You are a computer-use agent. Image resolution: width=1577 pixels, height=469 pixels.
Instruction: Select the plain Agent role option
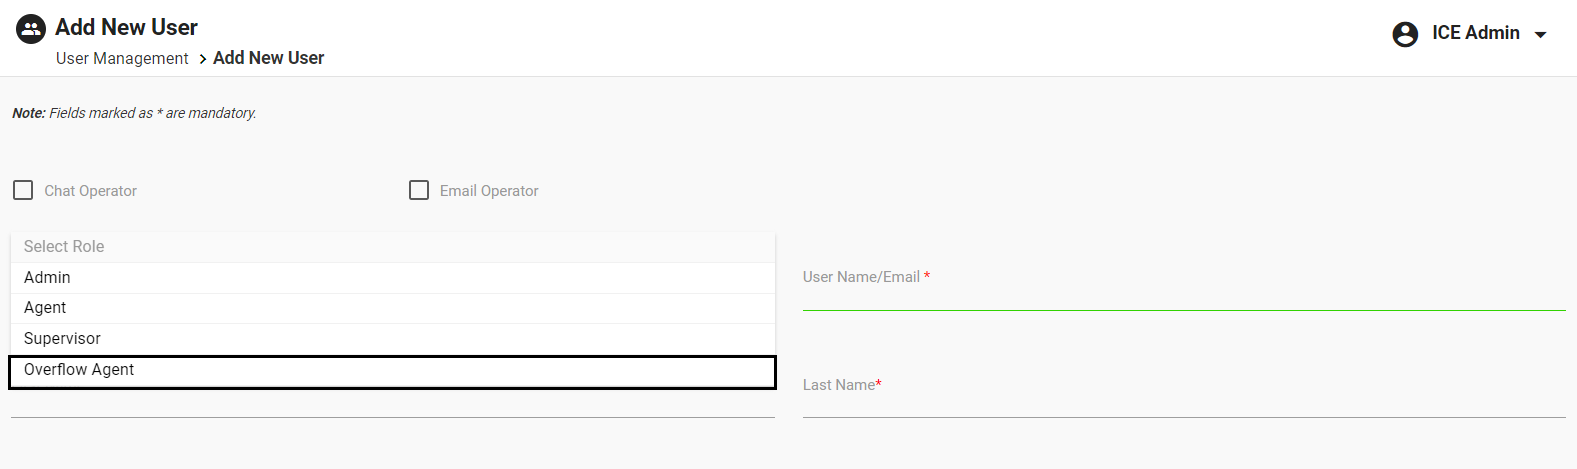45,308
